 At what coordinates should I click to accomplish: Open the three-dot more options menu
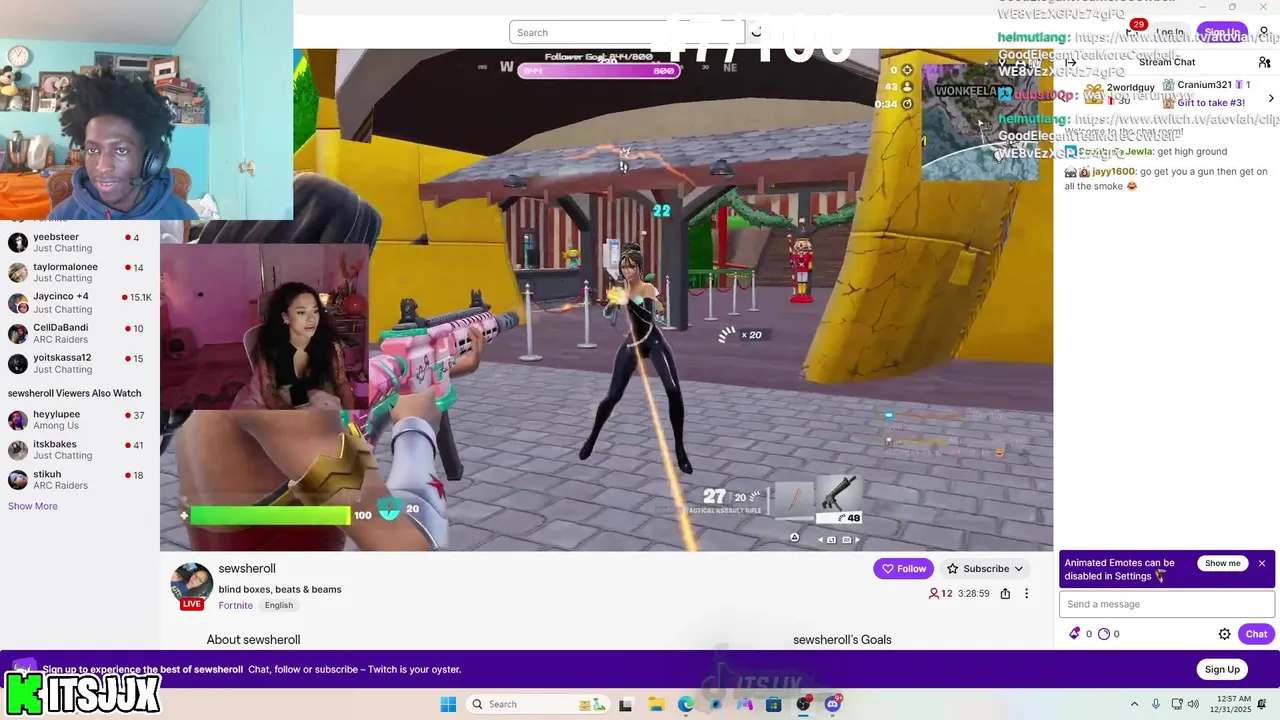tap(1026, 593)
